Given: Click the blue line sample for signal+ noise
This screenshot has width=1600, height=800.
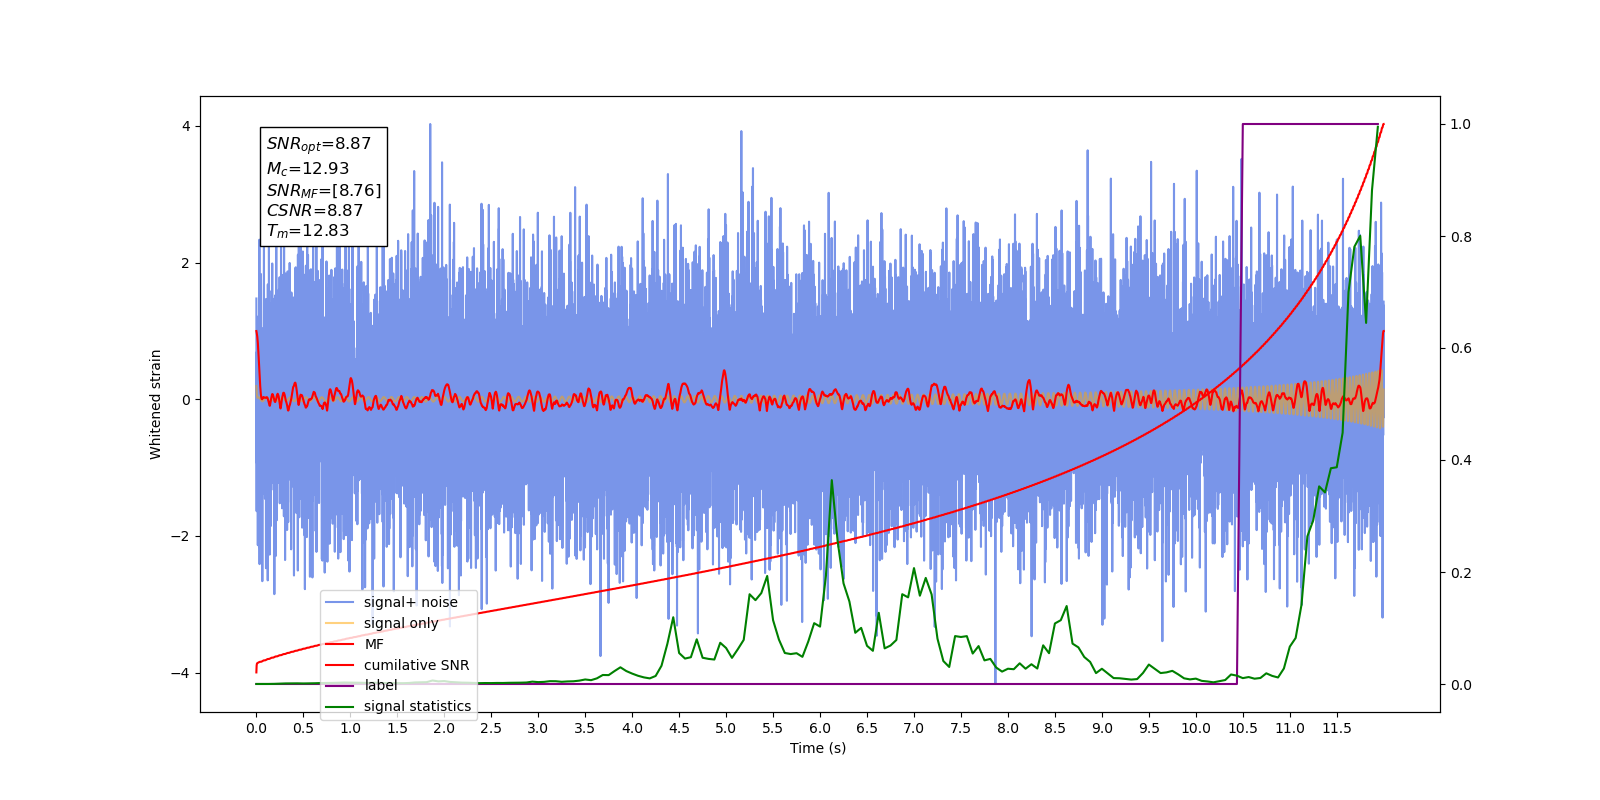Looking at the screenshot, I should coord(340,602).
